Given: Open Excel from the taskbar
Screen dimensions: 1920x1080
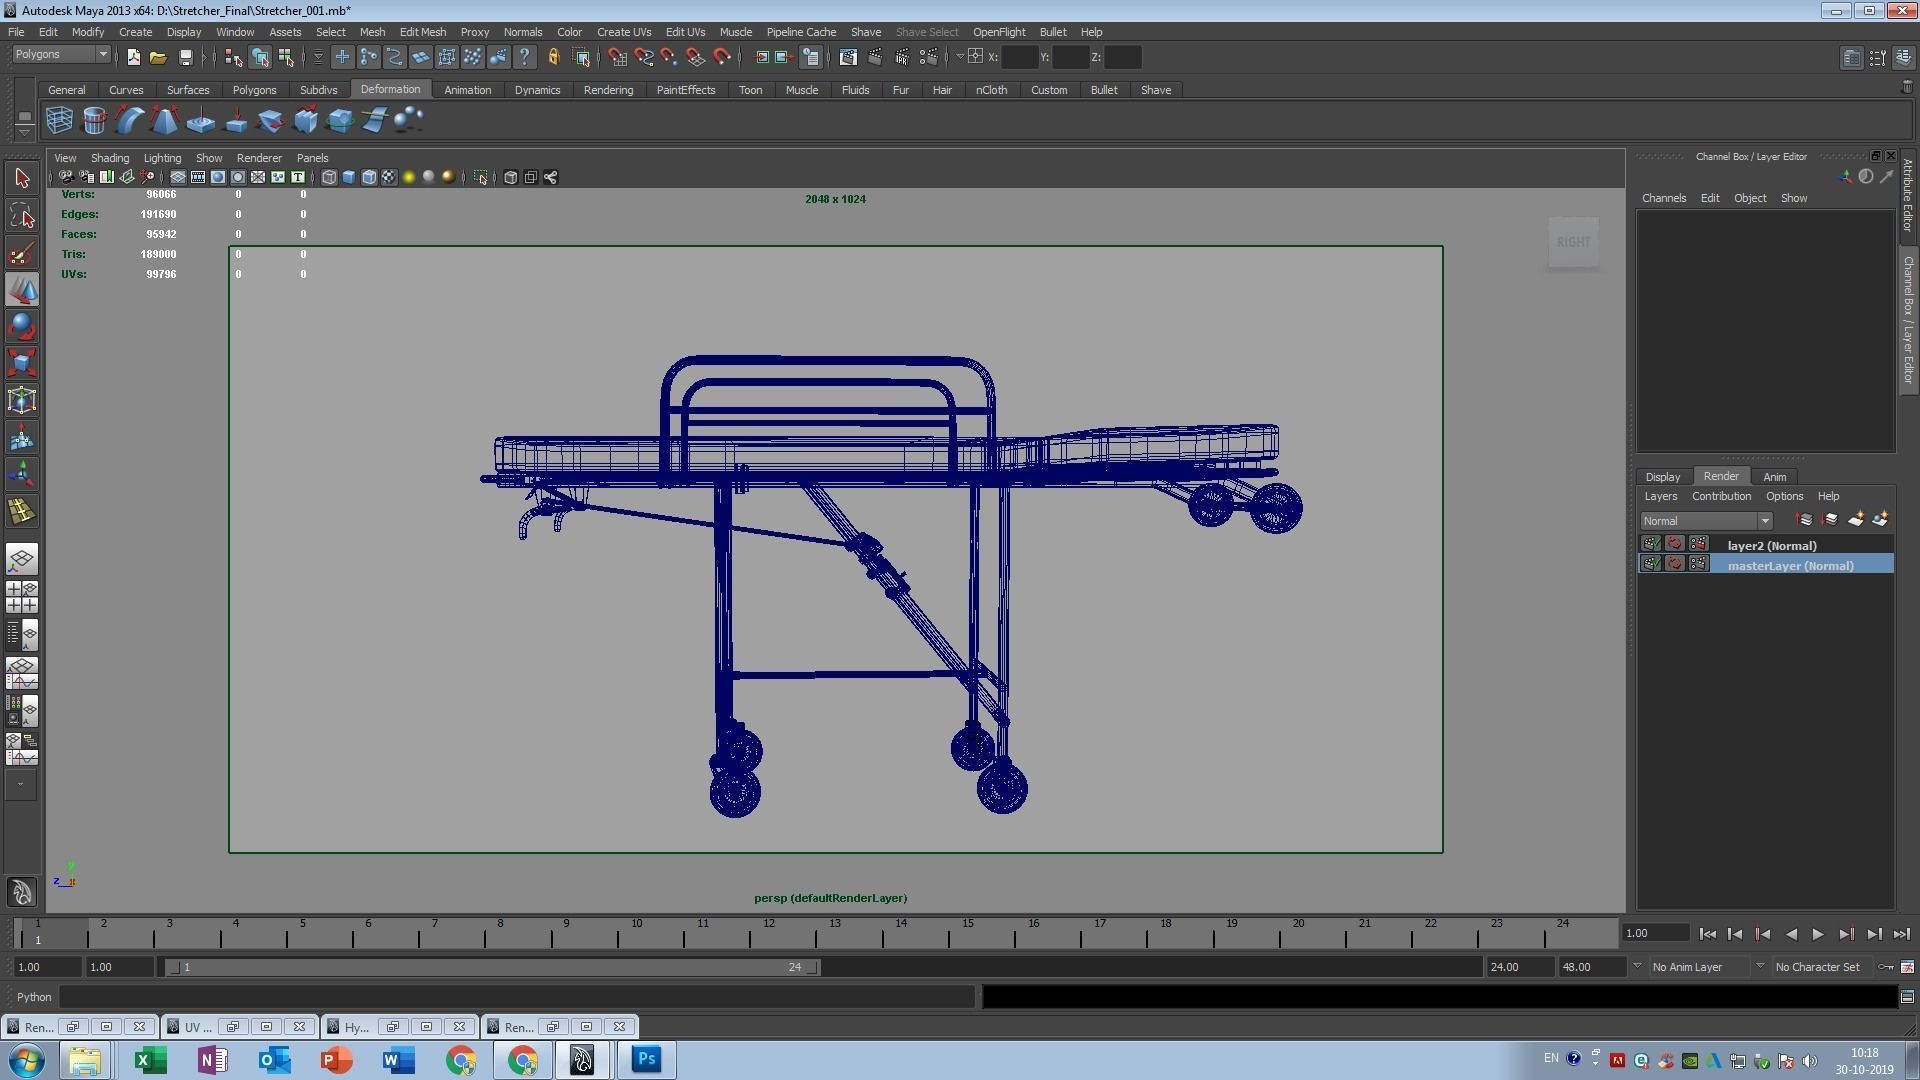Looking at the screenshot, I should (150, 1059).
